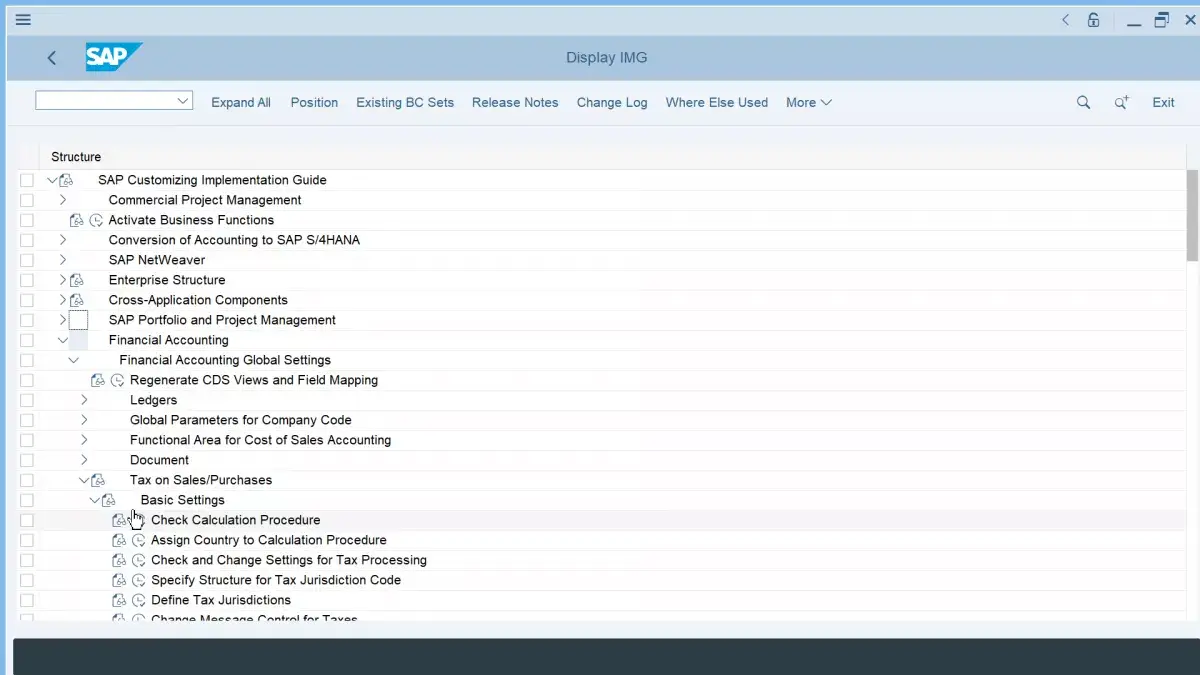
Task: Open the command field dropdown
Action: tap(183, 100)
